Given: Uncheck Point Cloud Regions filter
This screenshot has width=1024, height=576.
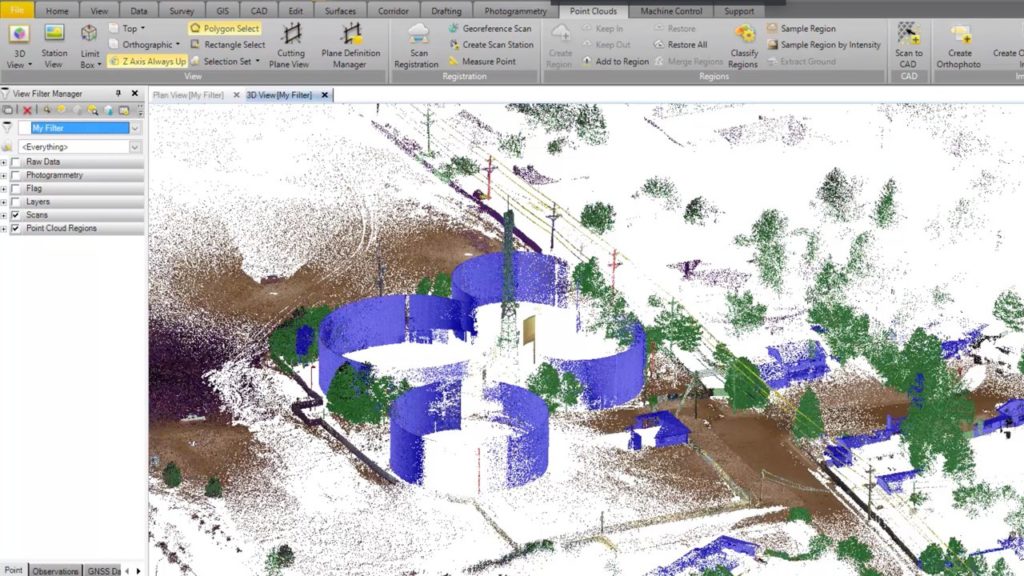Looking at the screenshot, I should click(16, 226).
